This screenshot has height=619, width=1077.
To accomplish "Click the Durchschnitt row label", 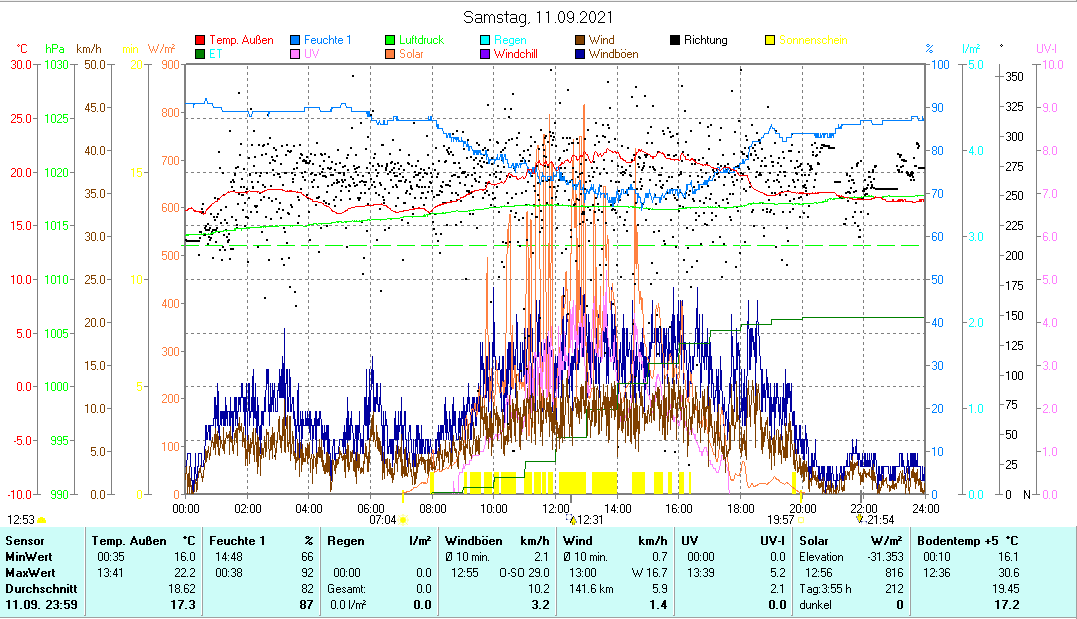I will pyautogui.click(x=41, y=589).
